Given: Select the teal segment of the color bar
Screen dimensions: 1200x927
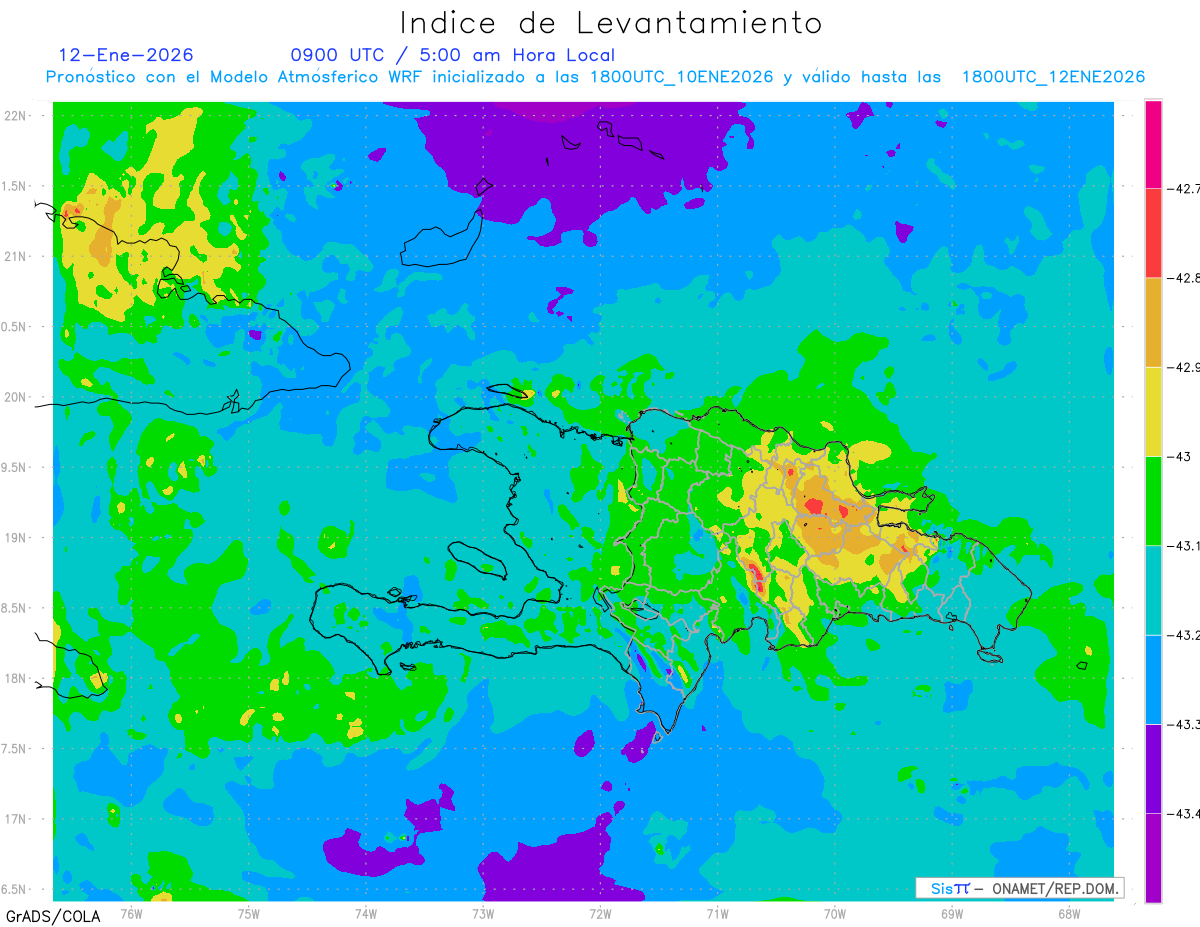Looking at the screenshot, I should click(1153, 590).
